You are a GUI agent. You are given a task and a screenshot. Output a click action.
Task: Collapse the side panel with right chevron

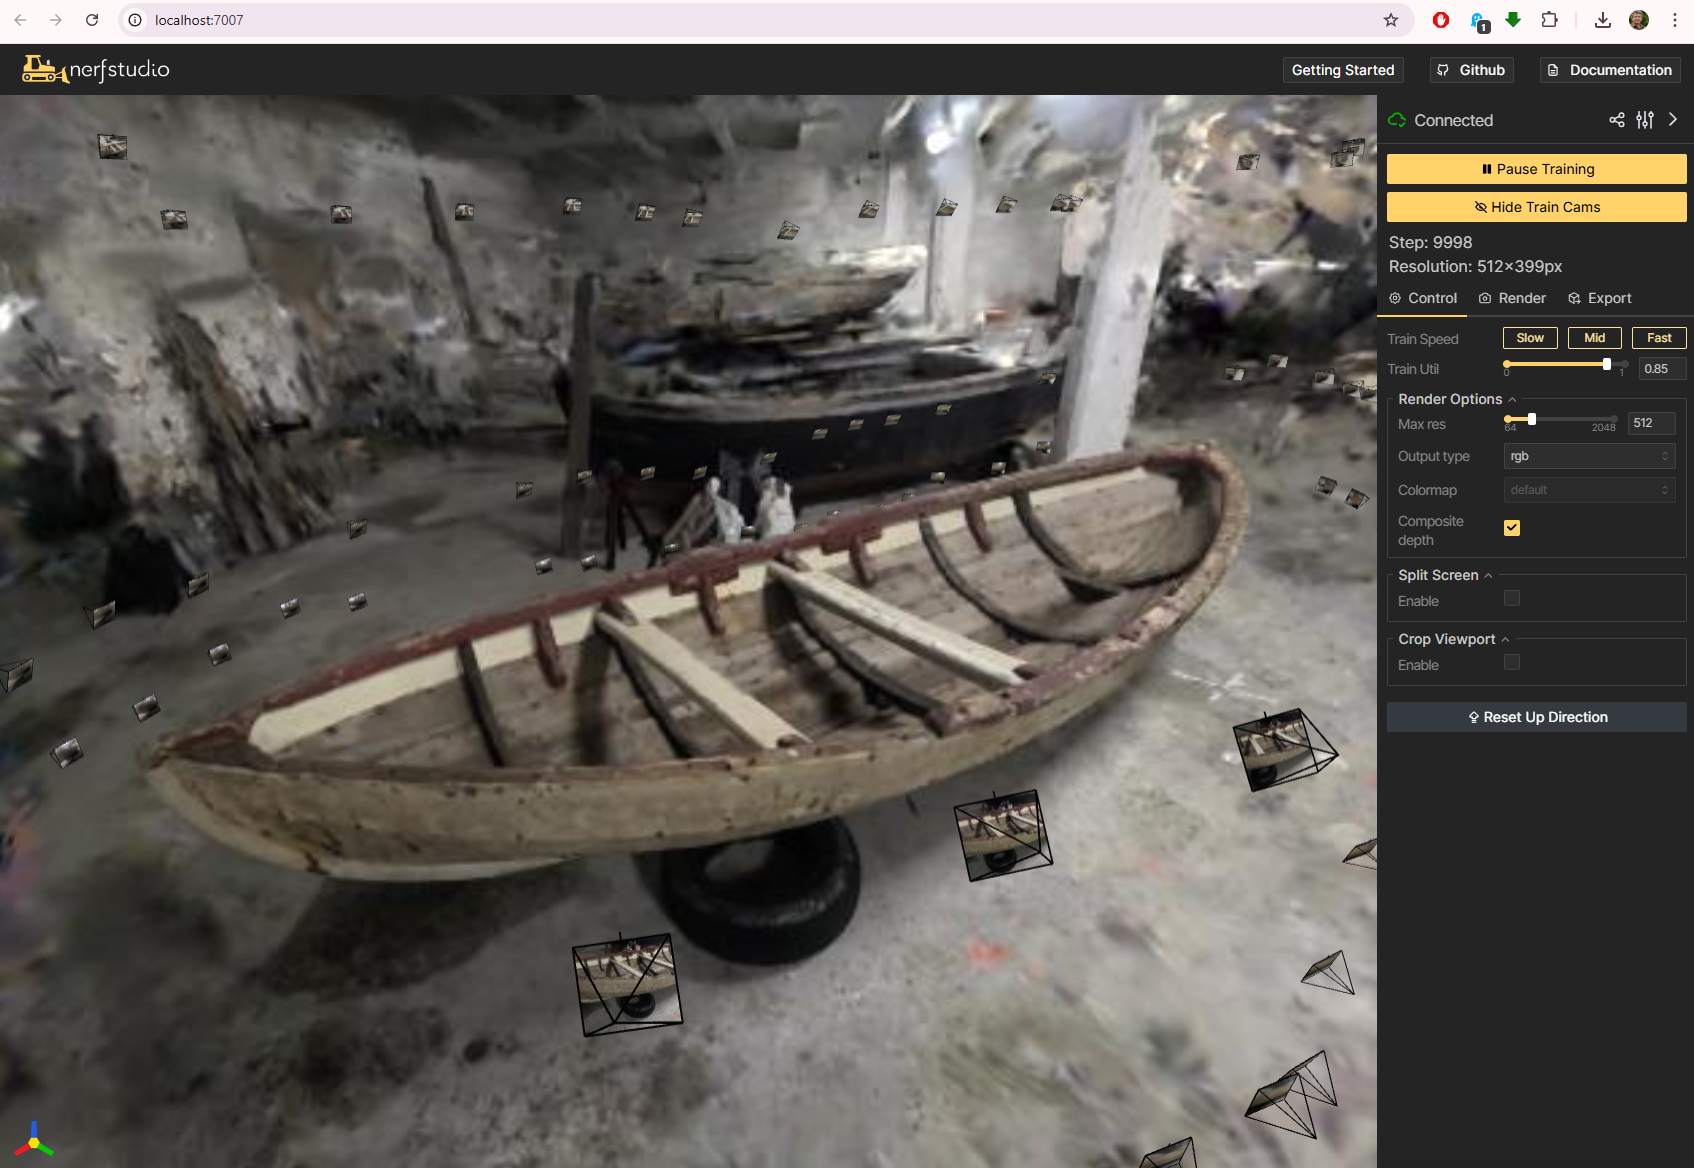tap(1673, 120)
